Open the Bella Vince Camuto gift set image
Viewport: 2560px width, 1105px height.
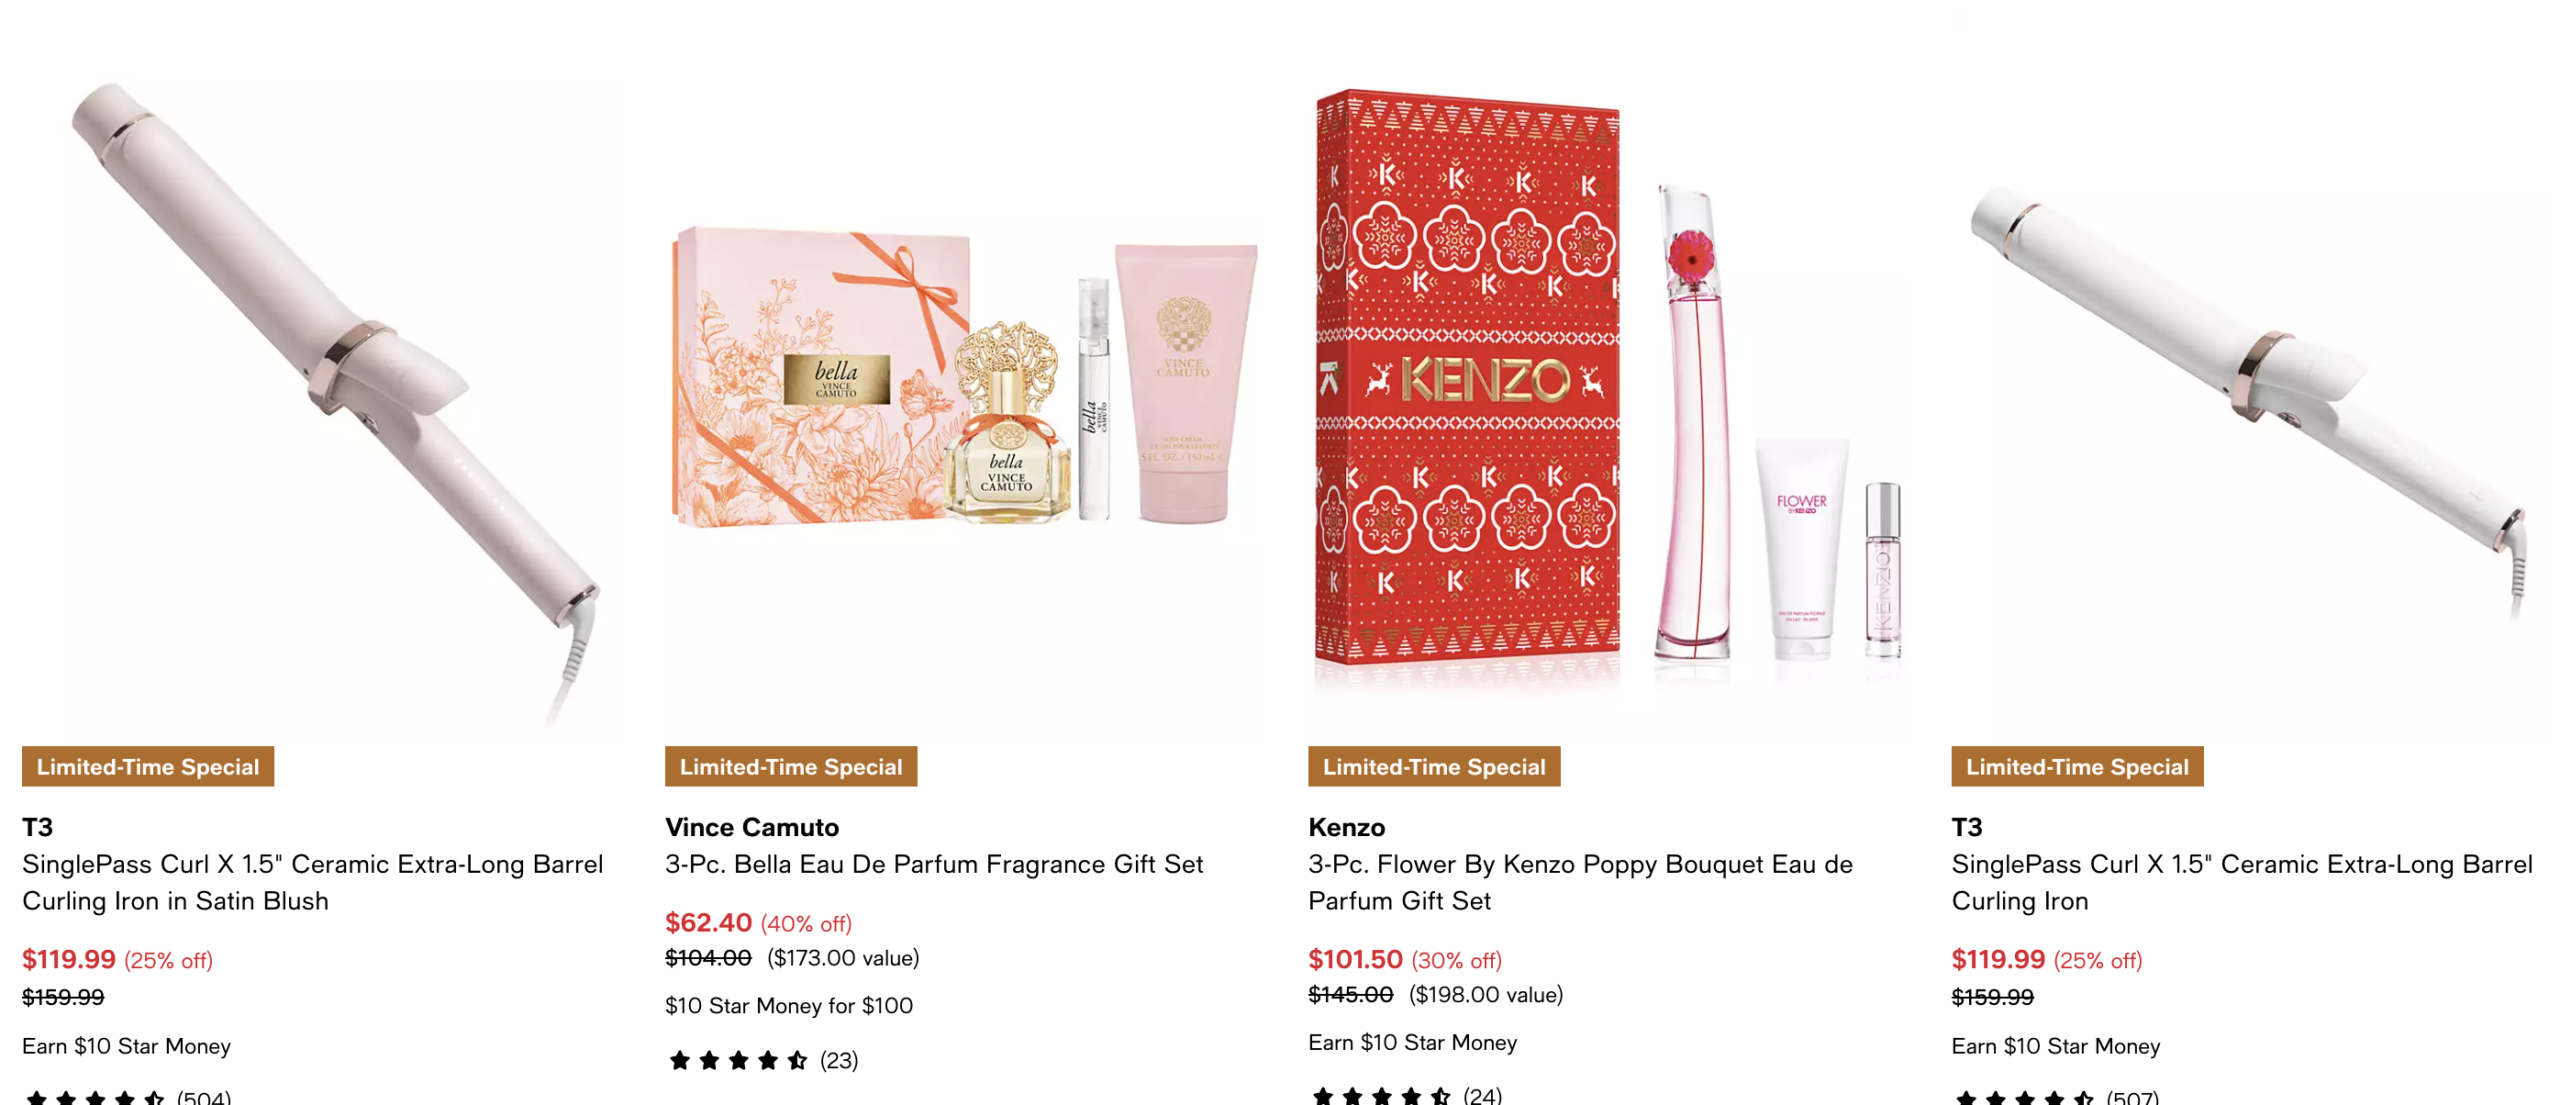tap(964, 400)
